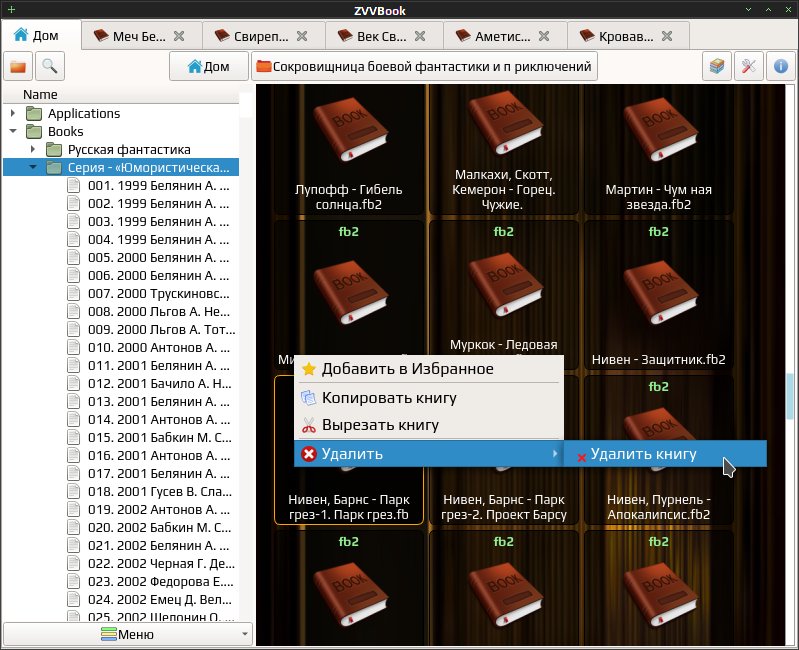Select Нивен, Барнс - Парк грез-1 label
Viewport: 799px width, 650px height.
[x=349, y=507]
